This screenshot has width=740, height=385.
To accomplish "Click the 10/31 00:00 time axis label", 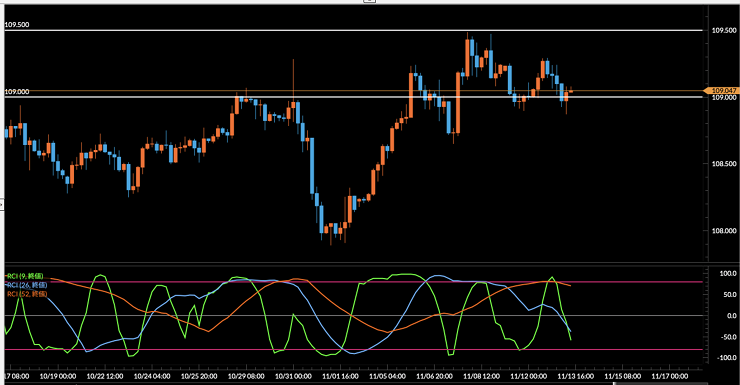I will (x=293, y=376).
